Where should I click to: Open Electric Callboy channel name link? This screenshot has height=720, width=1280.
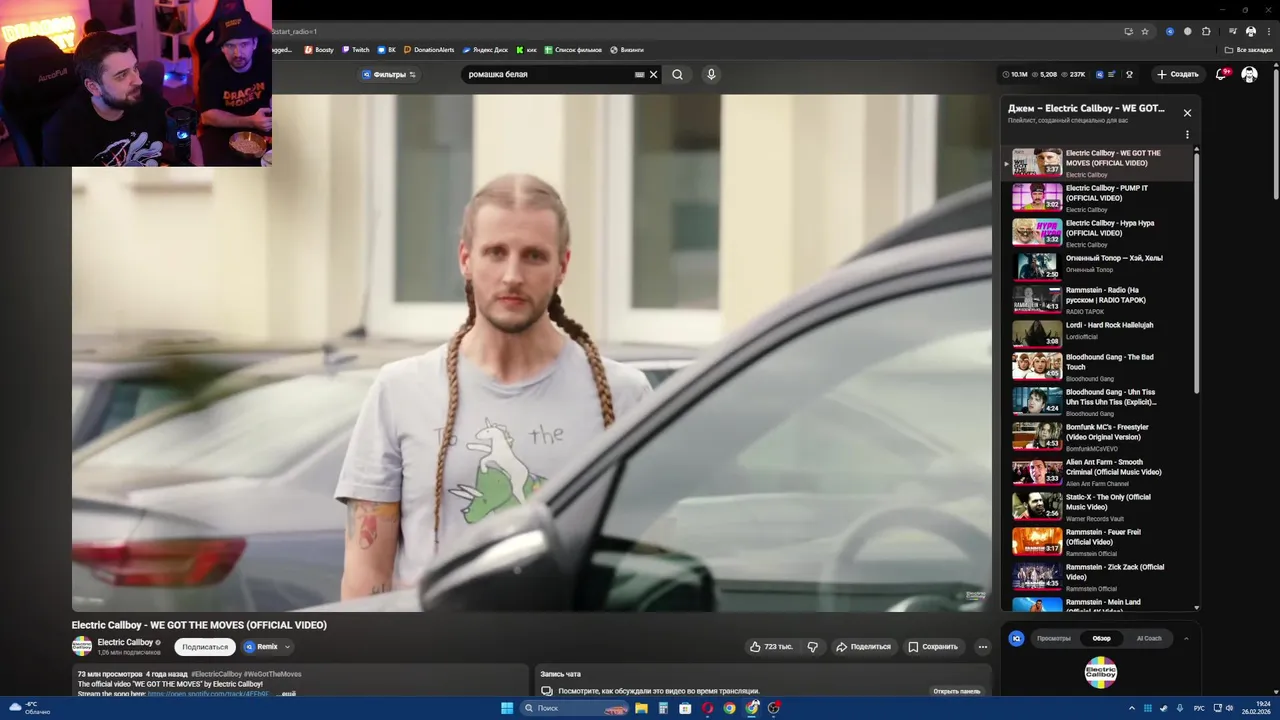coord(125,643)
